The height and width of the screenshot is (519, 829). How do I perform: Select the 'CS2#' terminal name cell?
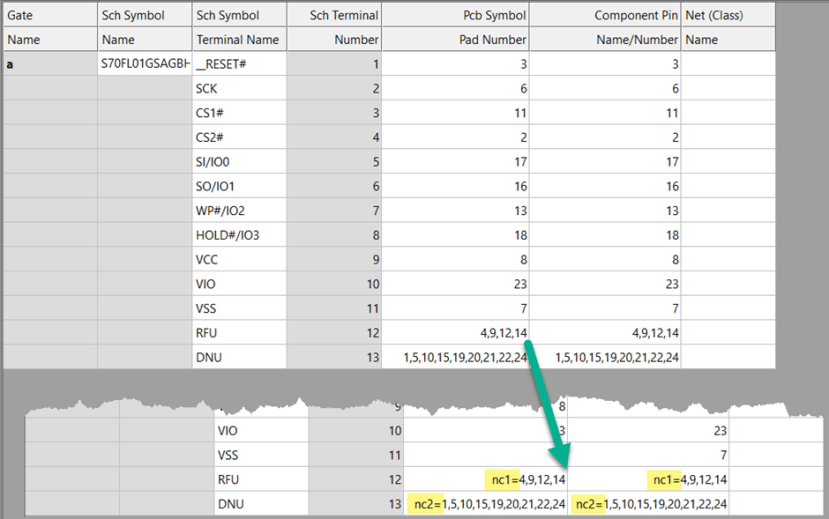(240, 137)
